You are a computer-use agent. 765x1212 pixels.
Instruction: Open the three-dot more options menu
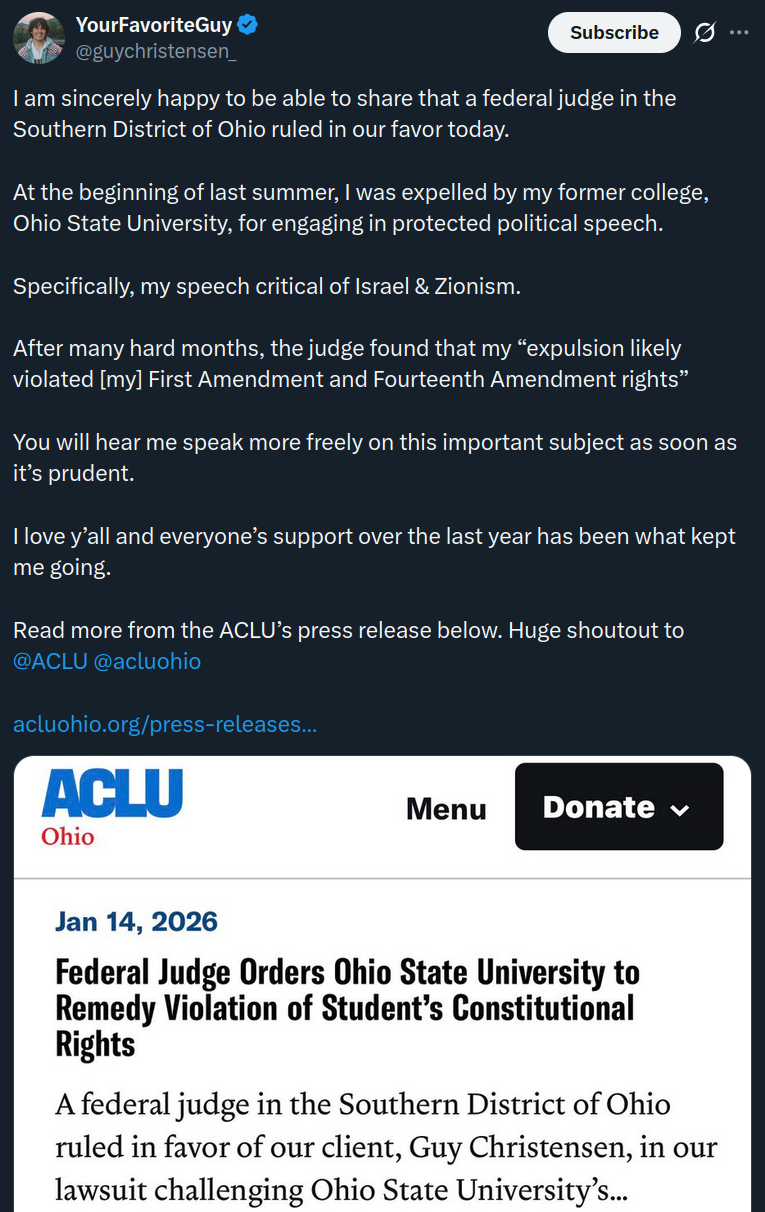coord(739,32)
